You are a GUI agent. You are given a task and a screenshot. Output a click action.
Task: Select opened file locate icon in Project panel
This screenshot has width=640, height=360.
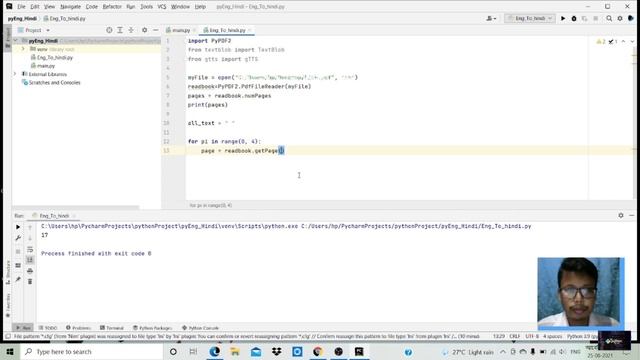coord(109,30)
